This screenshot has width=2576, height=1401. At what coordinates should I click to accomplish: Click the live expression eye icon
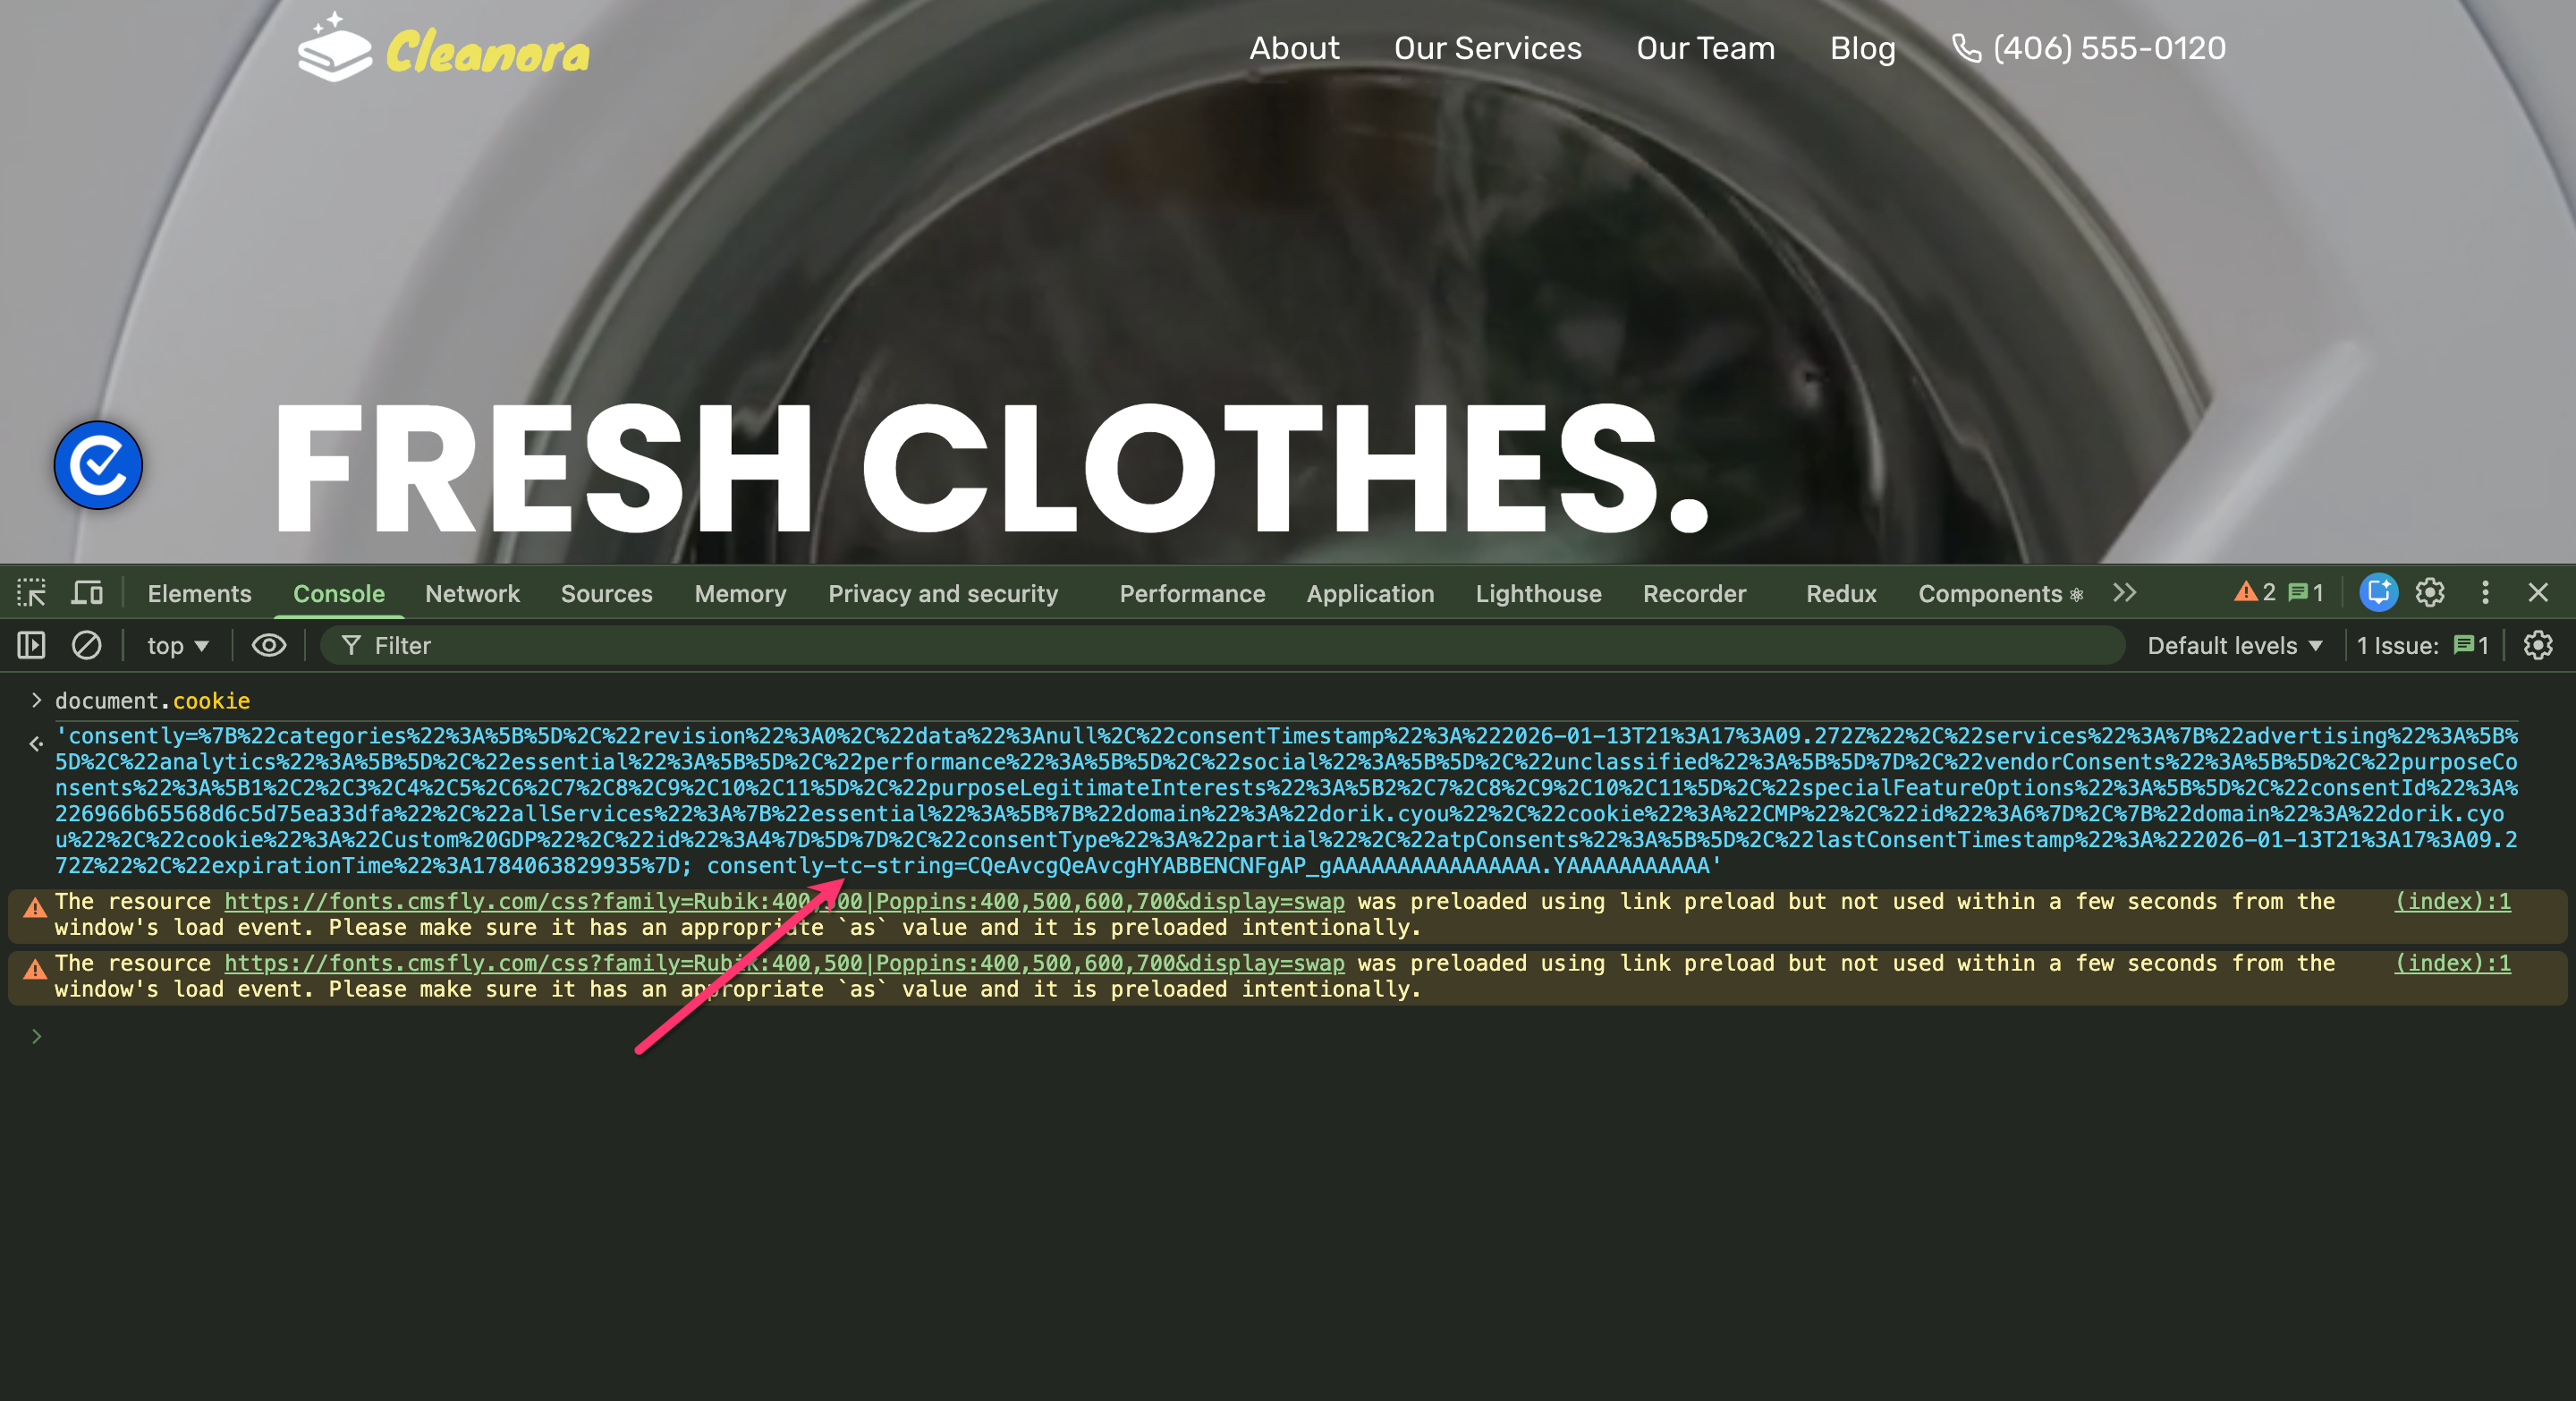[268, 645]
